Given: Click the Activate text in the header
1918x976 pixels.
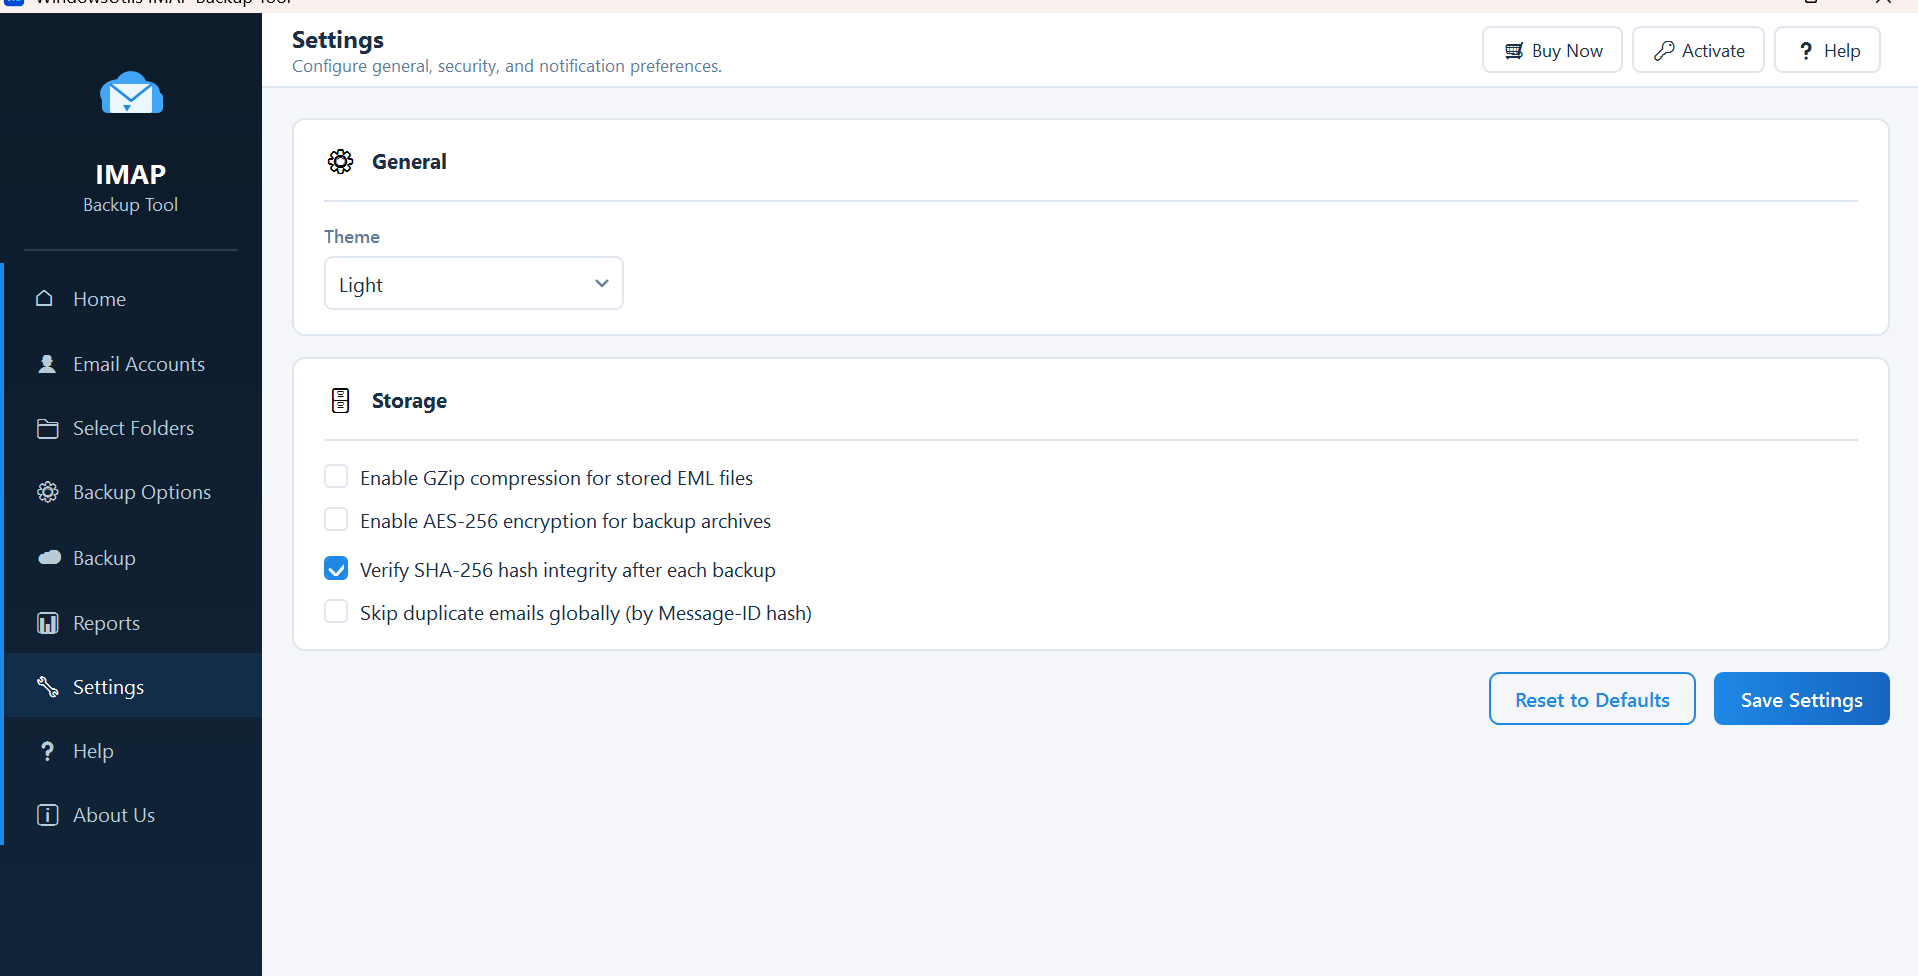Looking at the screenshot, I should point(1713,51).
